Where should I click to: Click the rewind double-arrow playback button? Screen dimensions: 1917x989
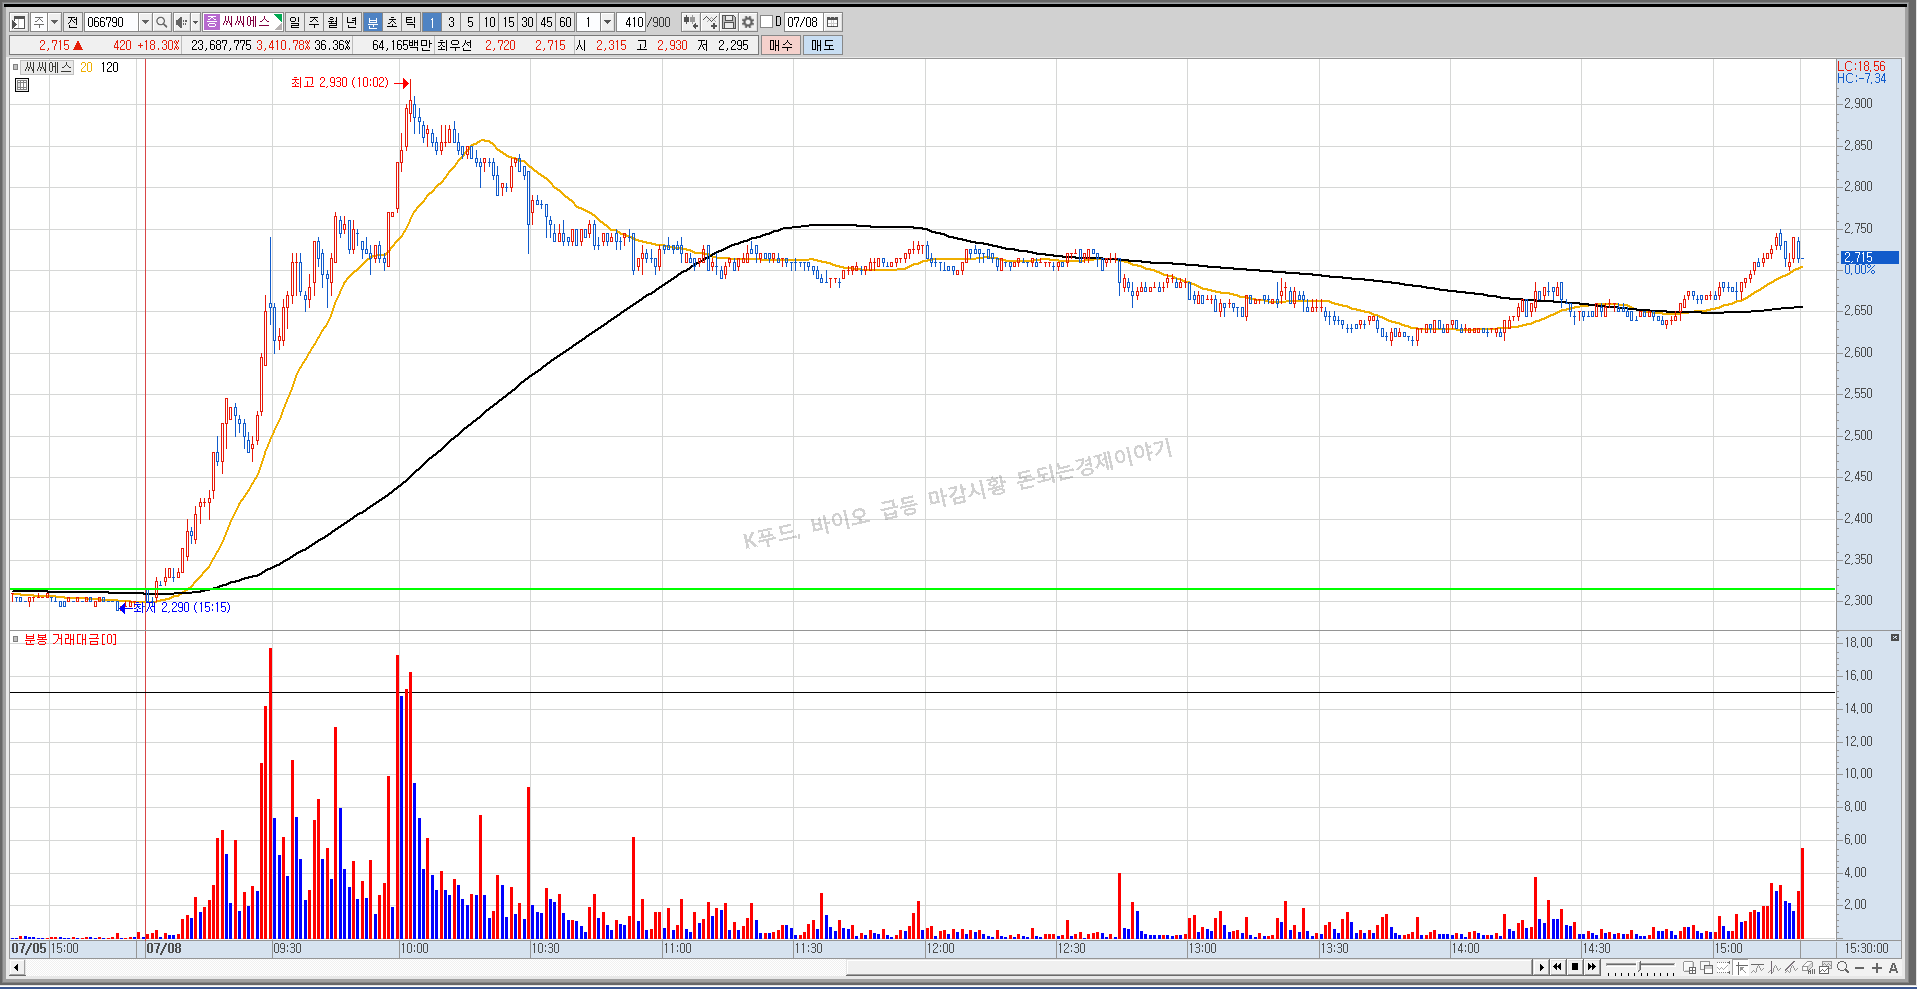coord(1557,967)
